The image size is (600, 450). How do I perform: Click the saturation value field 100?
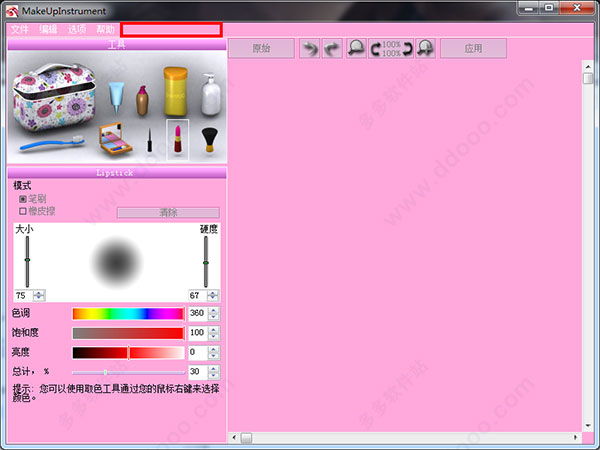[x=198, y=333]
